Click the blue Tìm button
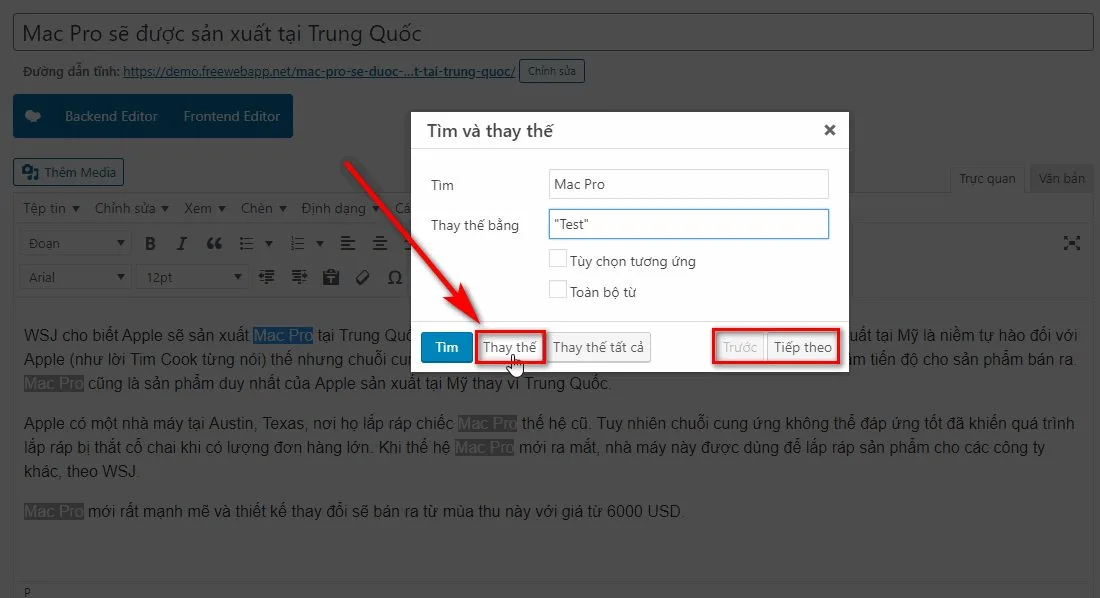Screen dimensions: 1100x598 [447, 347]
